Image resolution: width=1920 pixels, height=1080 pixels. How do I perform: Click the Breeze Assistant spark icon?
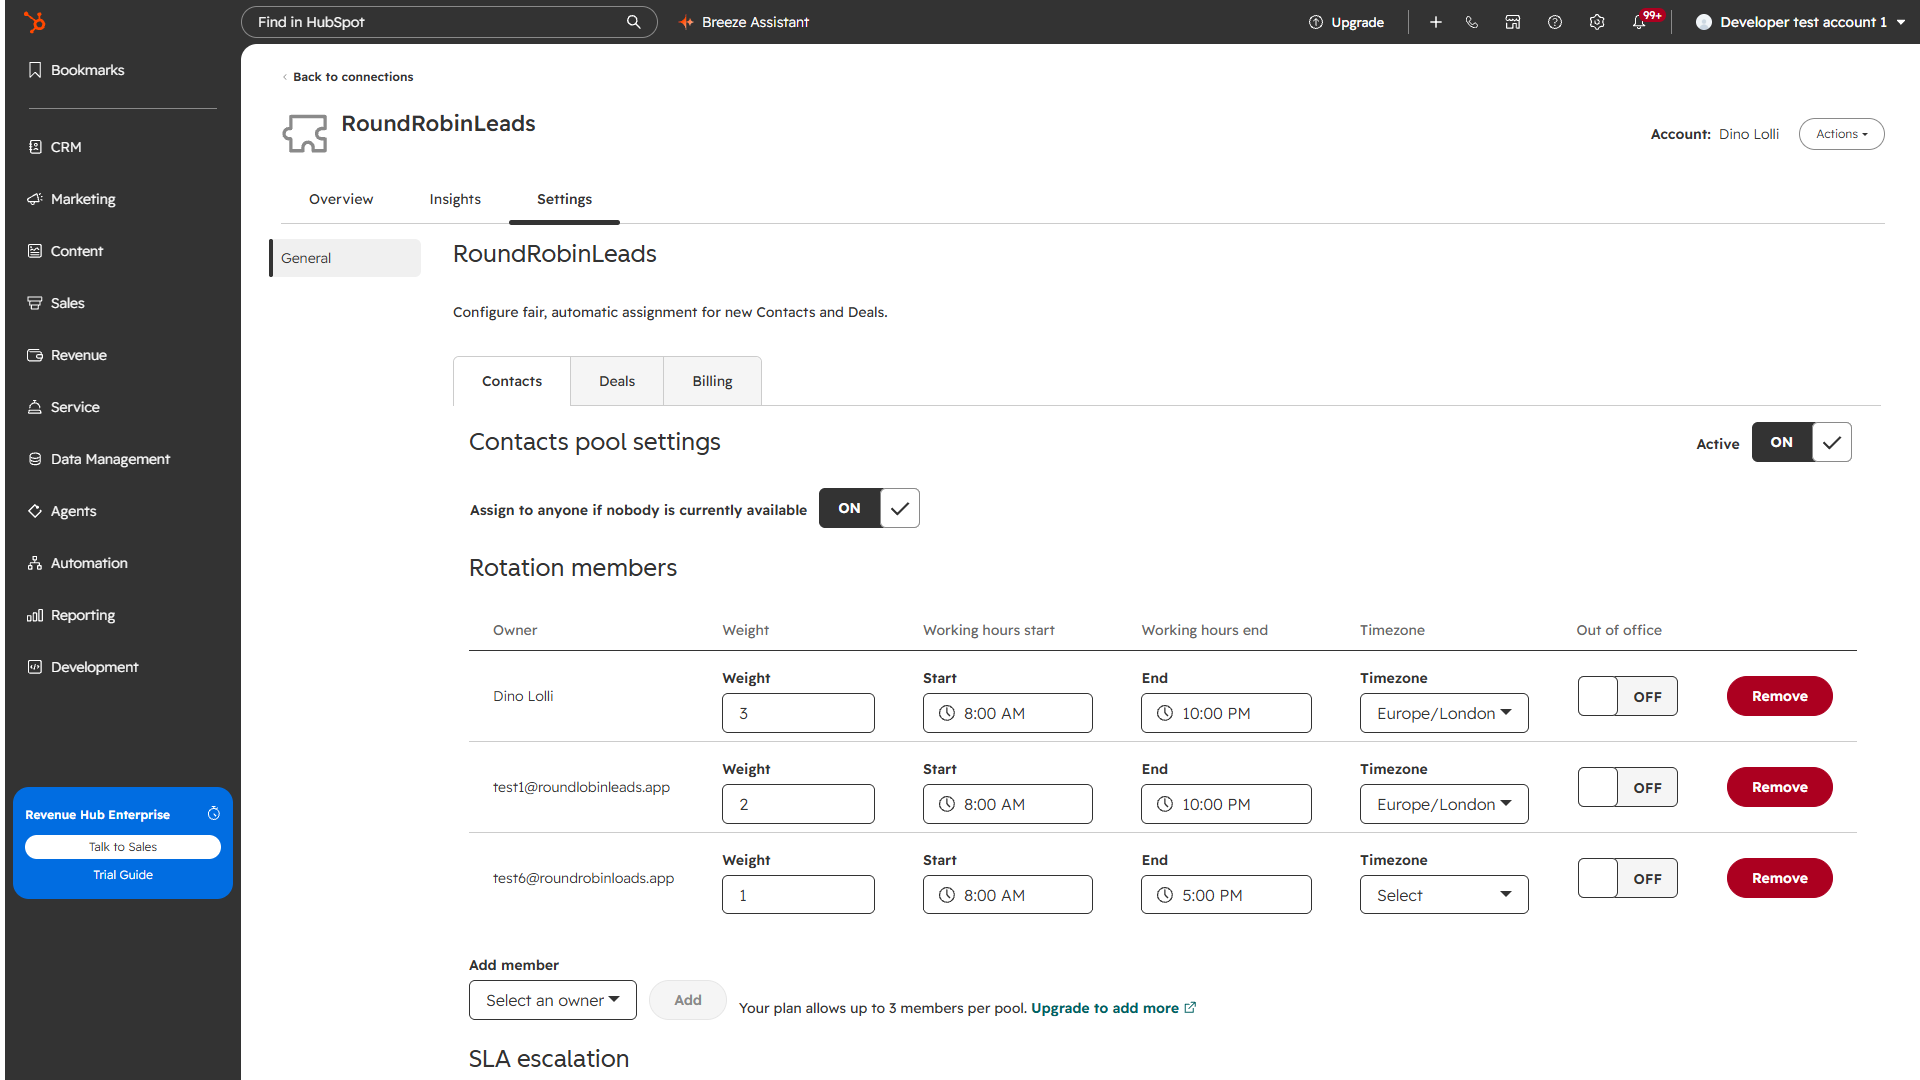[x=686, y=22]
